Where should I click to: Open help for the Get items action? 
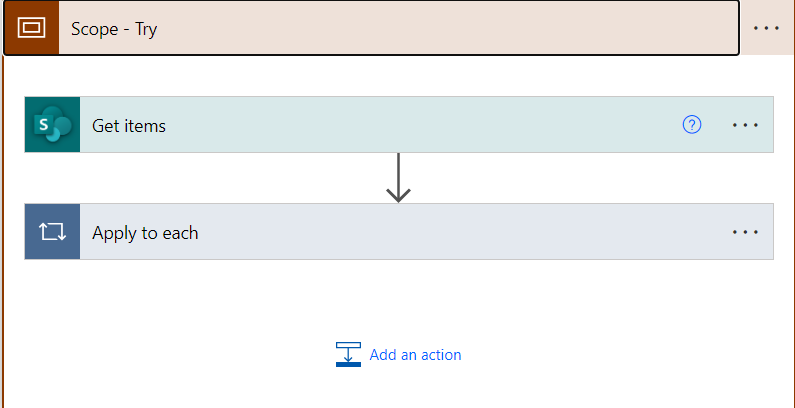point(691,125)
